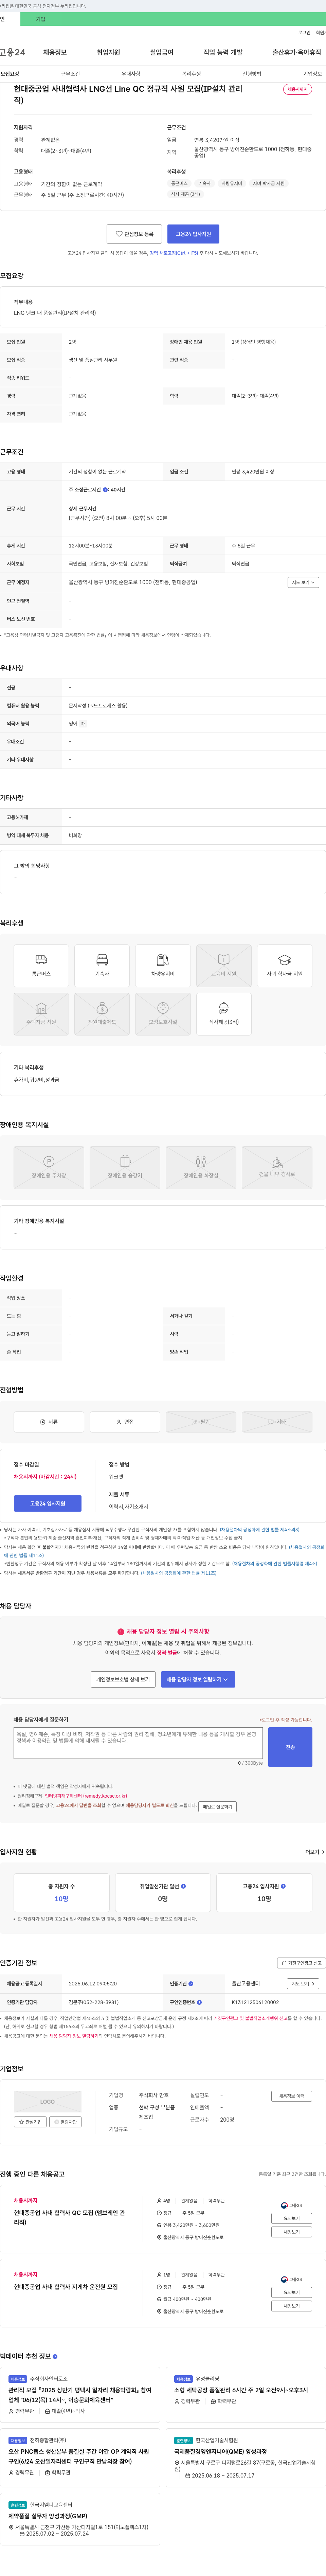Image resolution: width=326 pixels, height=2576 pixels.
Task: Focus the 채용 담당자에게 질문하기 text box
Action: pos(138,1743)
